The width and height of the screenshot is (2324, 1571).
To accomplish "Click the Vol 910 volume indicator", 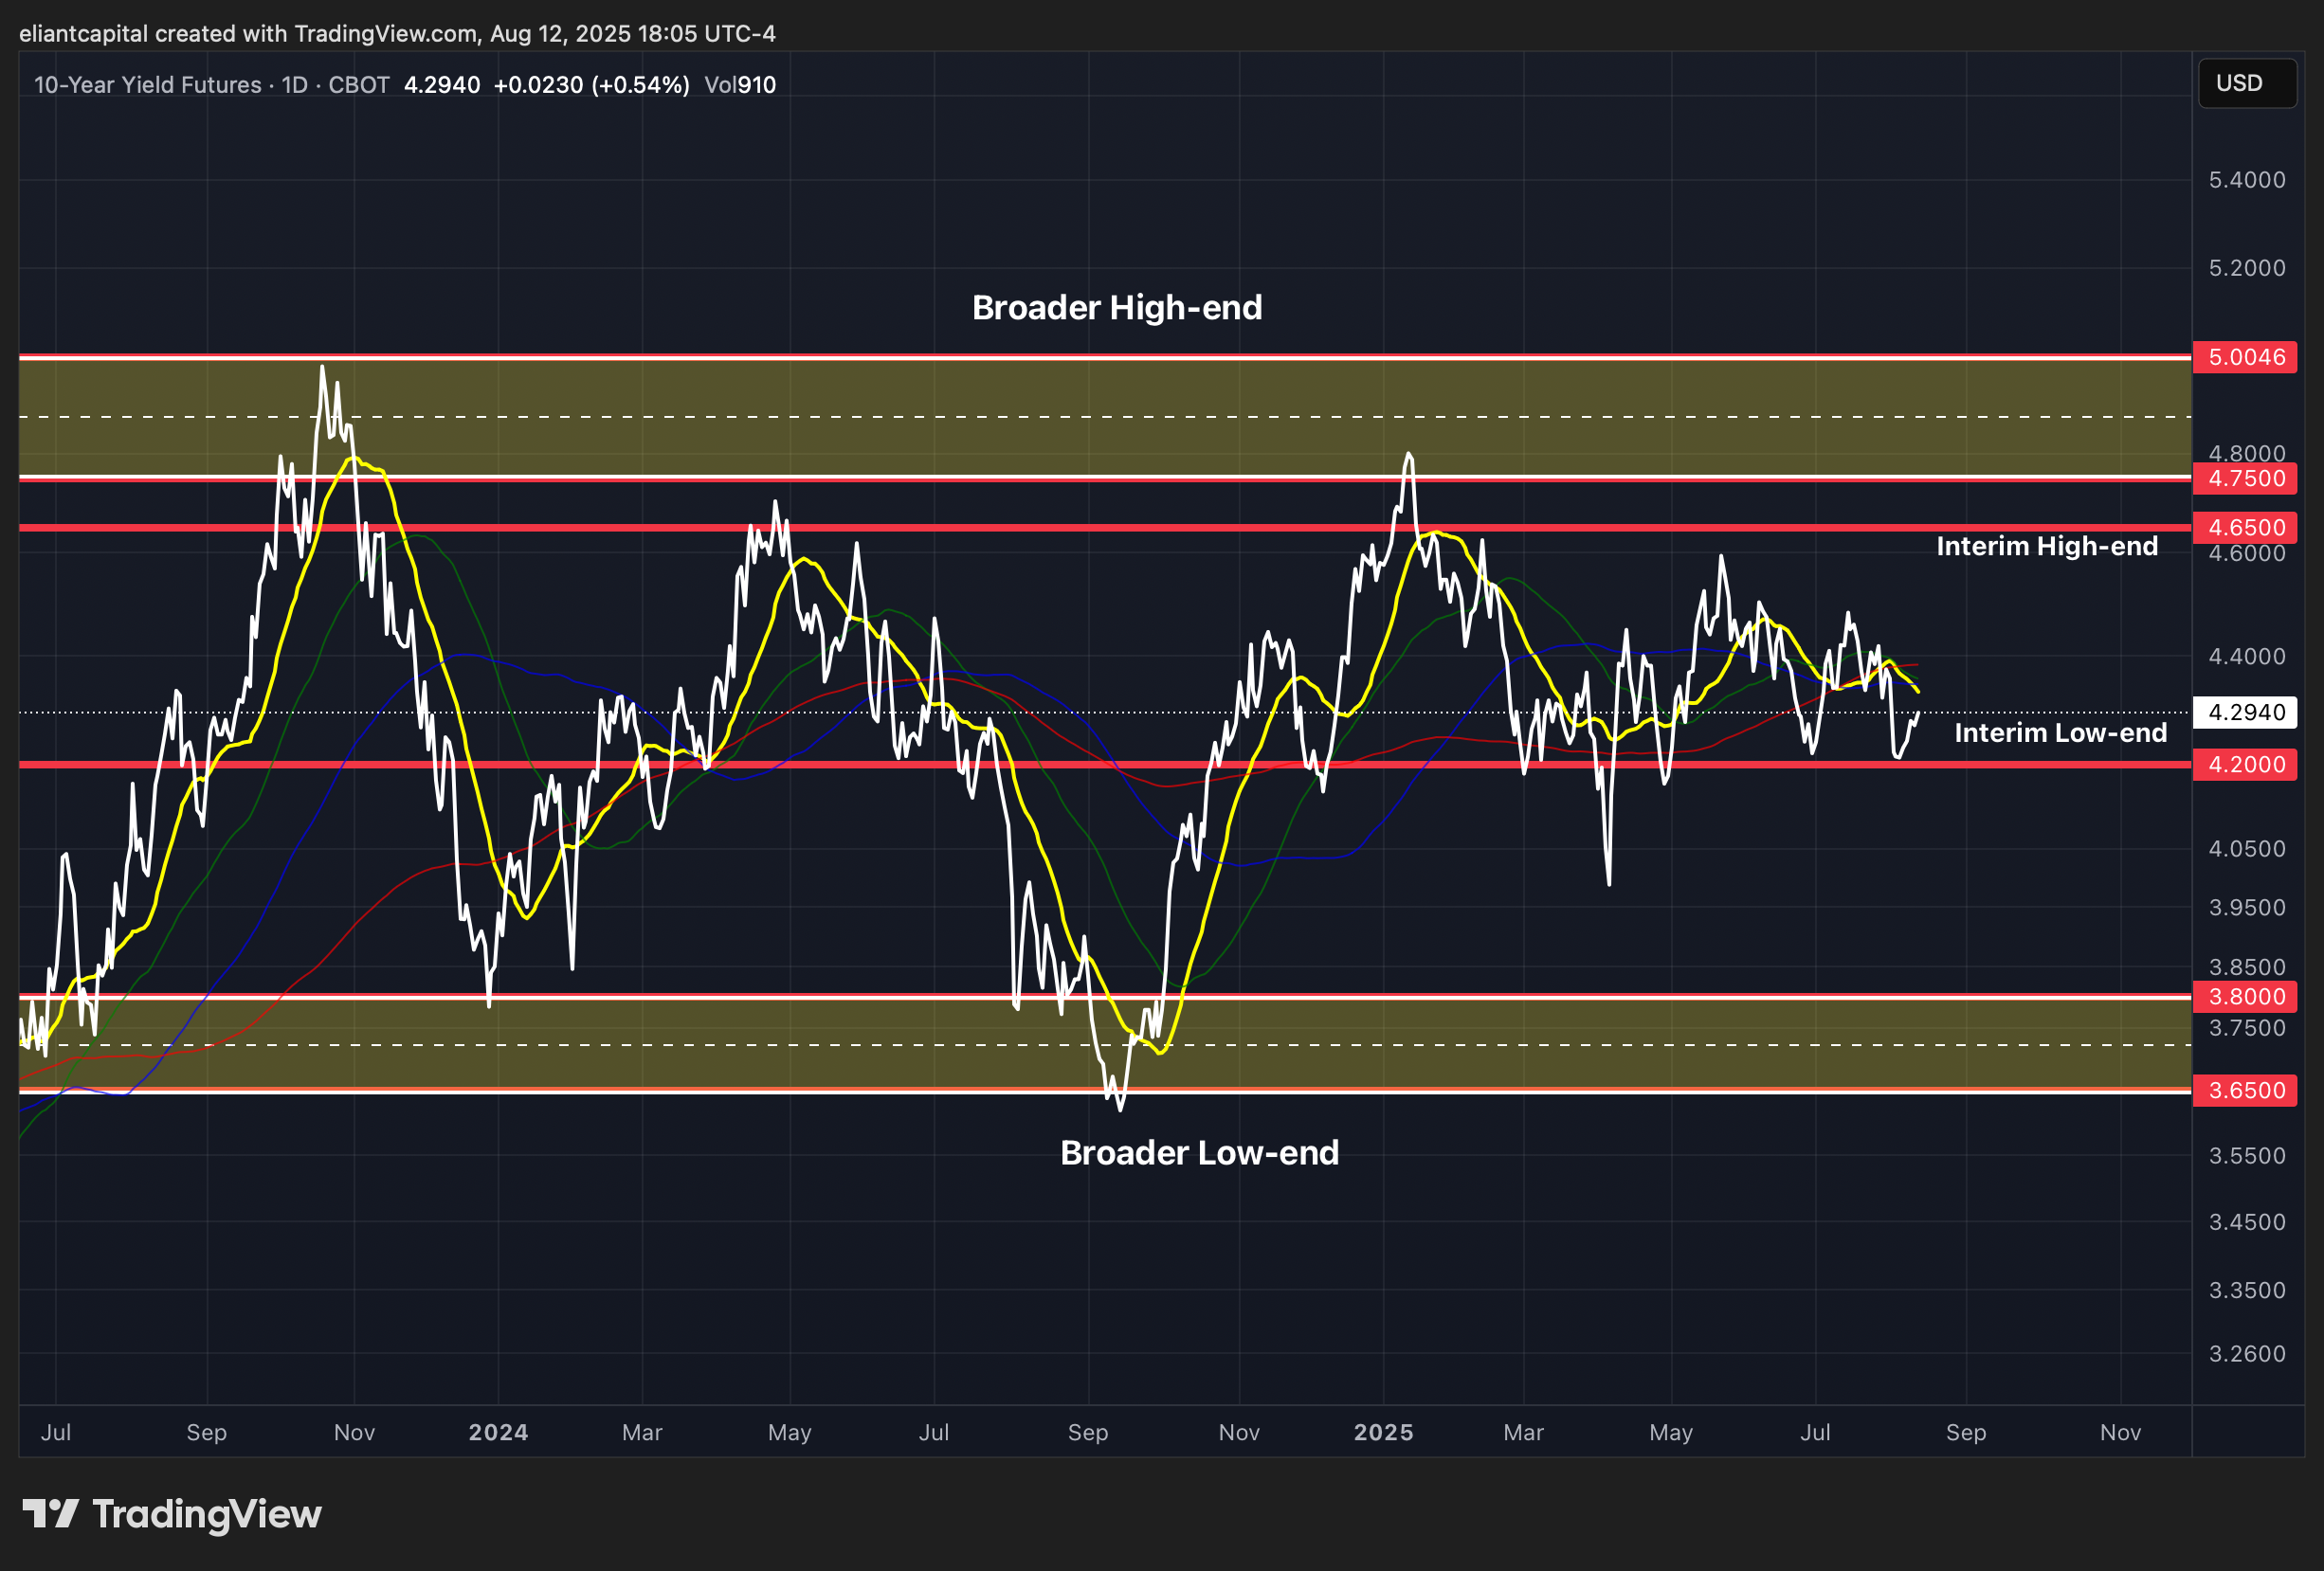I will point(740,85).
